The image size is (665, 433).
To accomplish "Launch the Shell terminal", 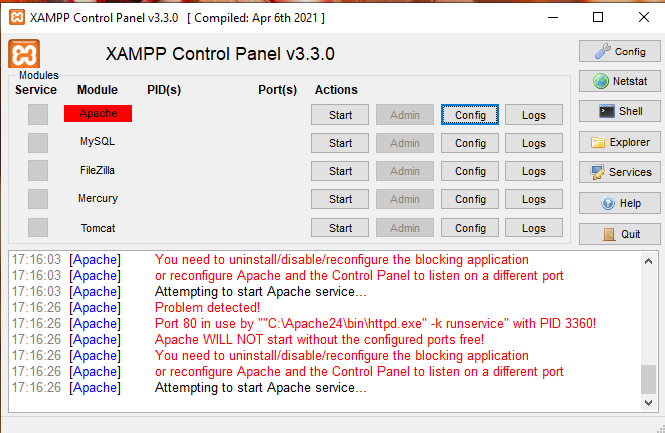I will click(619, 111).
